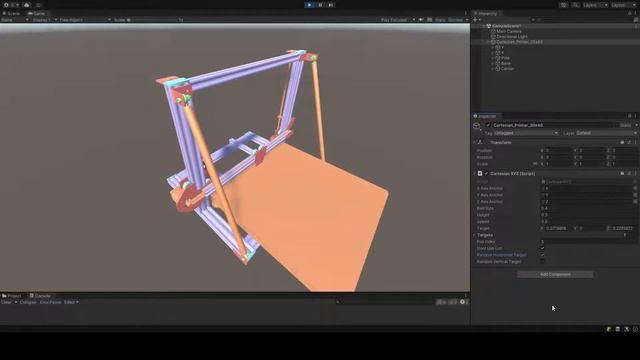Open the Tag dropdown showing Untagged
The image size is (640, 360).
526,133
